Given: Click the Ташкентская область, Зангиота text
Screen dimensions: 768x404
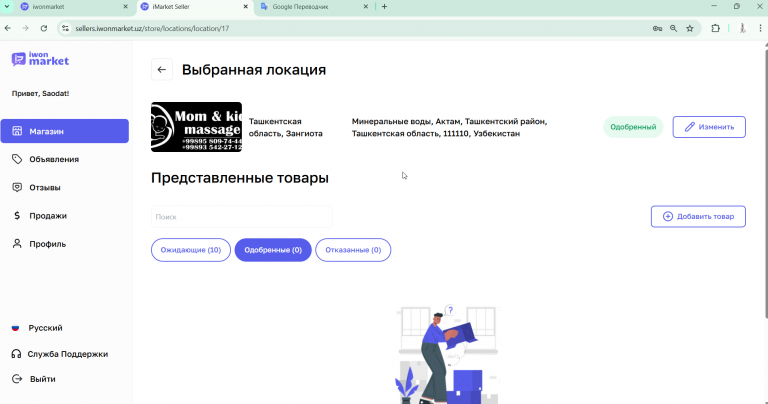Looking at the screenshot, I should (x=286, y=127).
